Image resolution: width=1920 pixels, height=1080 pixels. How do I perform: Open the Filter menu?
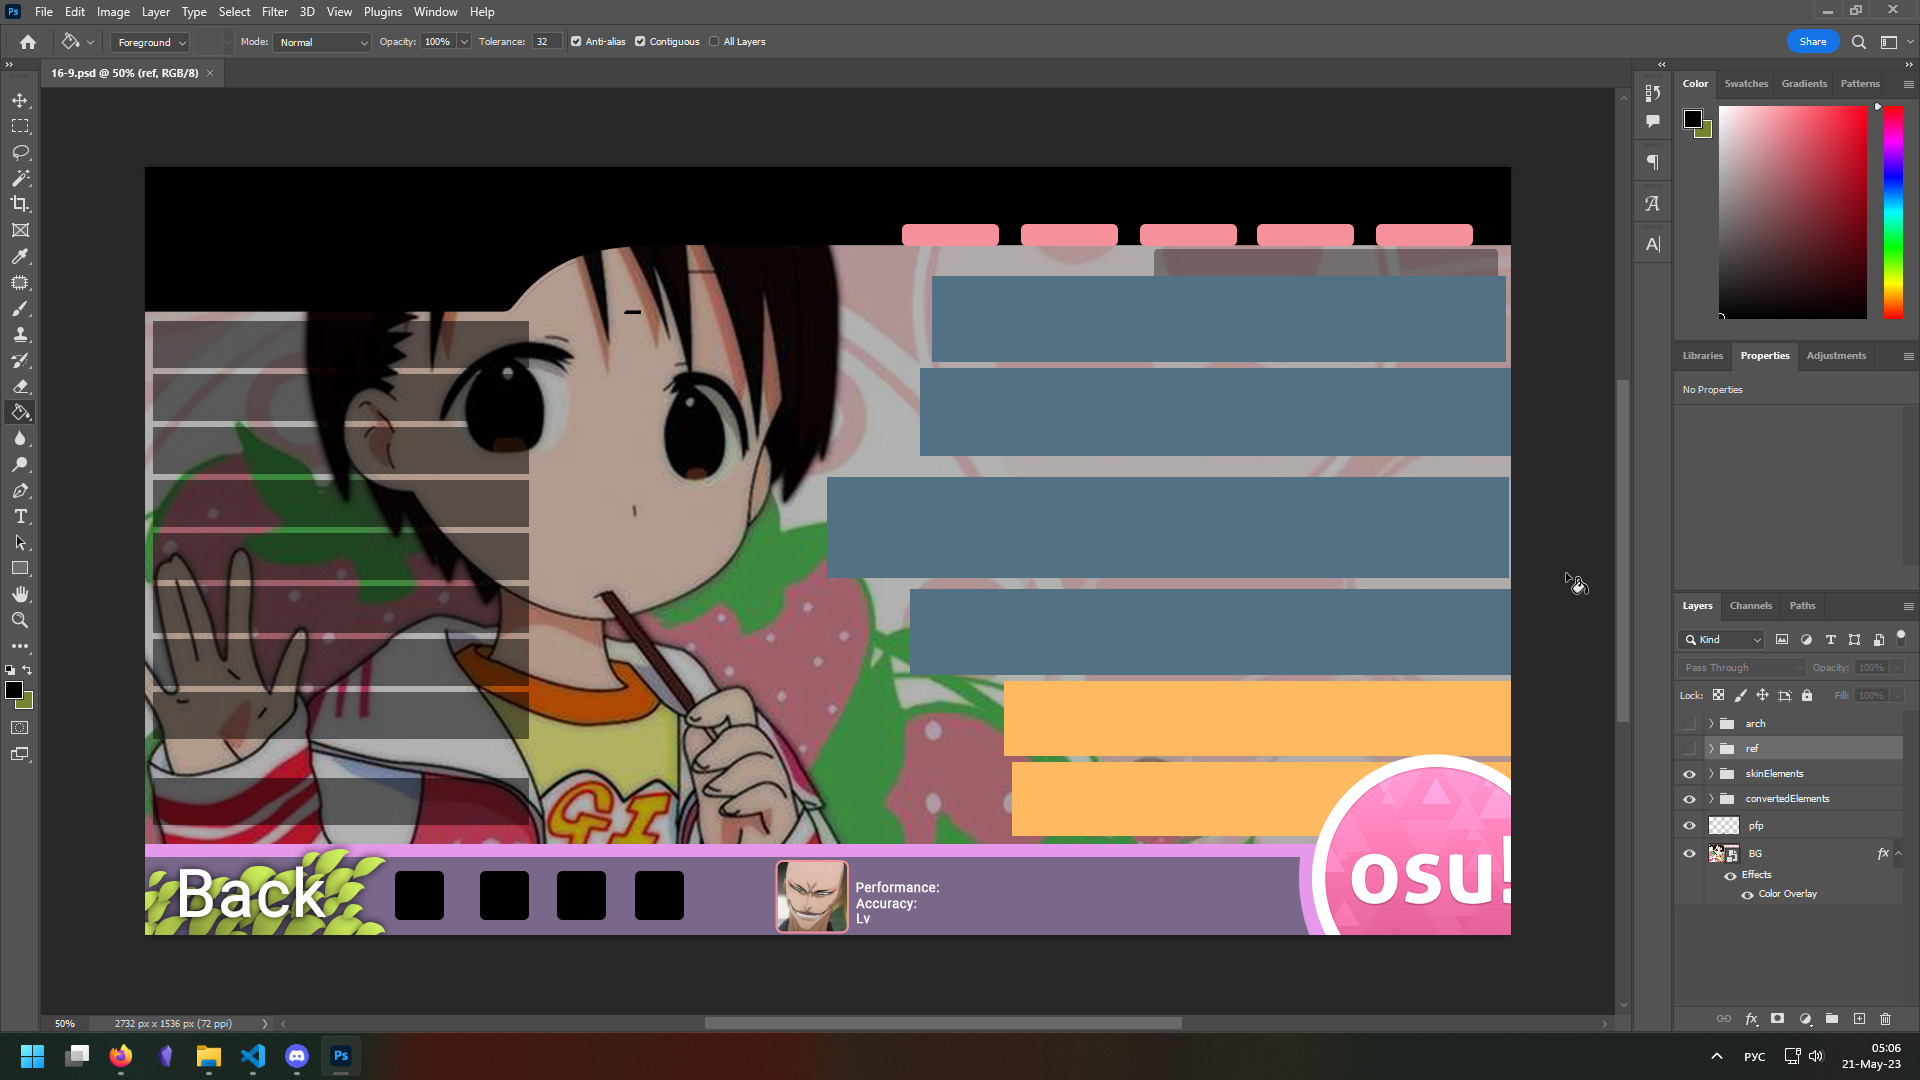[x=274, y=12]
